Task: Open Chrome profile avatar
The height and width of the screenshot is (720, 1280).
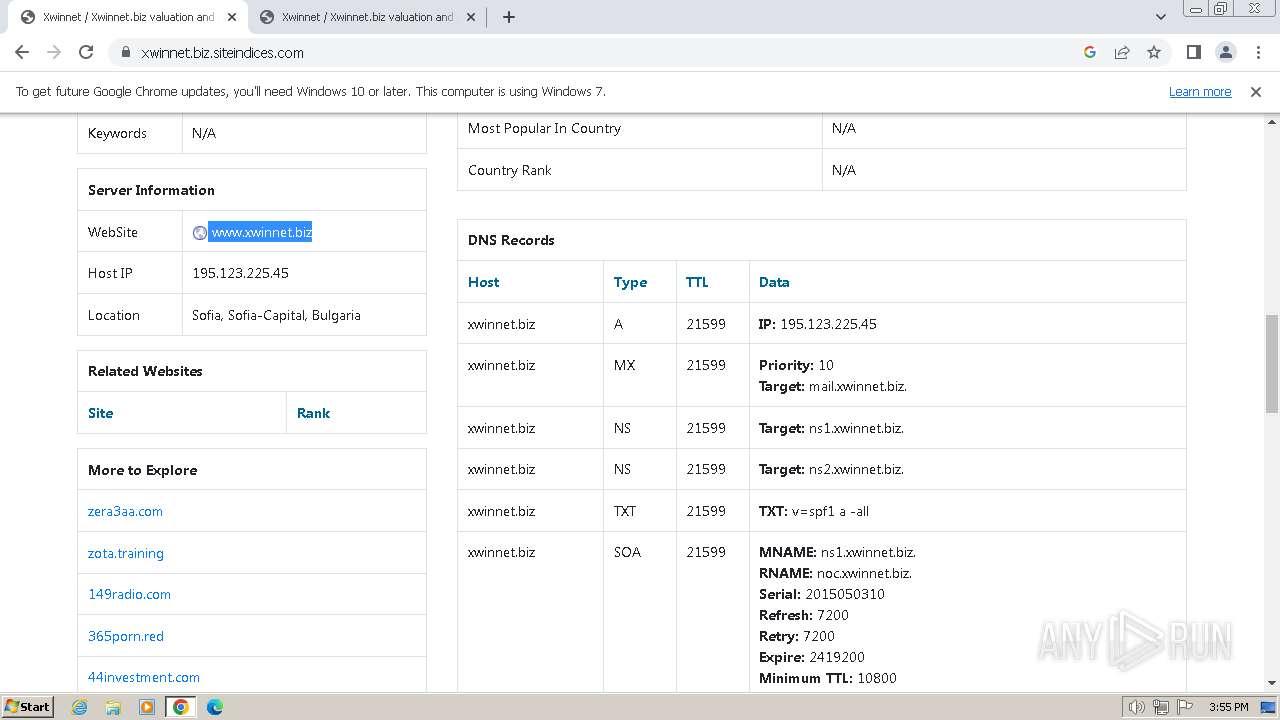Action: click(x=1225, y=52)
